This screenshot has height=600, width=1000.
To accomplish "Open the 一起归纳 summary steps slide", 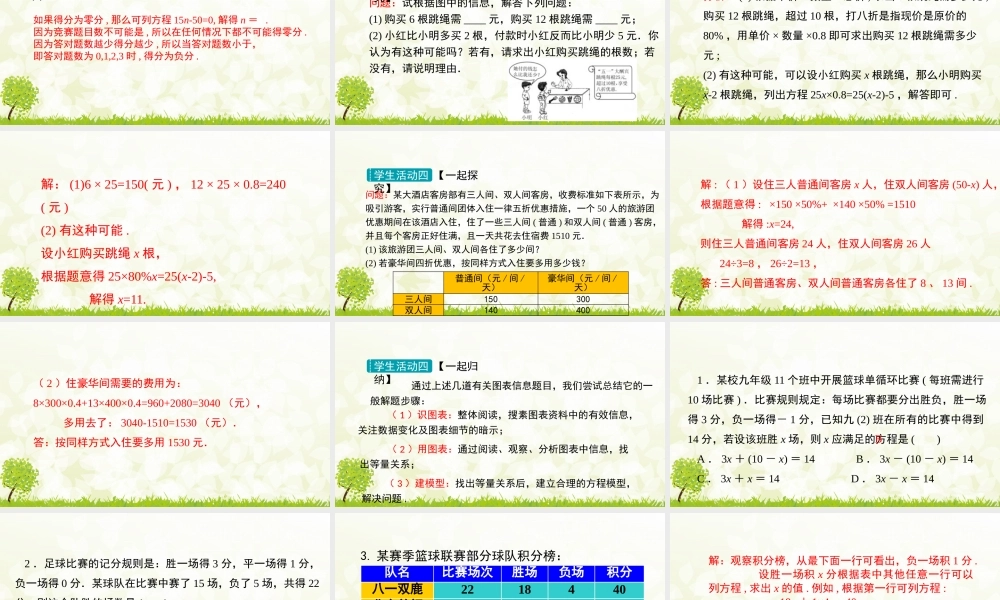I will 500,414.
